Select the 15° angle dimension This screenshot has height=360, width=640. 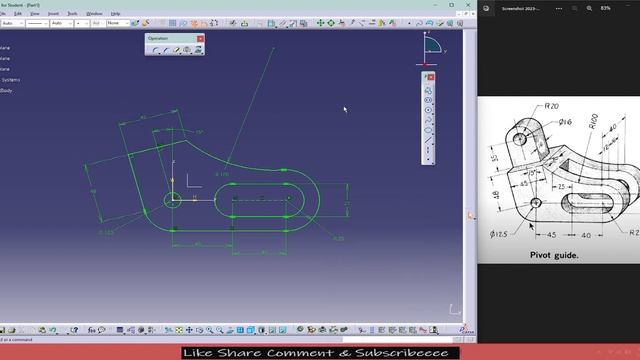pyautogui.click(x=199, y=132)
